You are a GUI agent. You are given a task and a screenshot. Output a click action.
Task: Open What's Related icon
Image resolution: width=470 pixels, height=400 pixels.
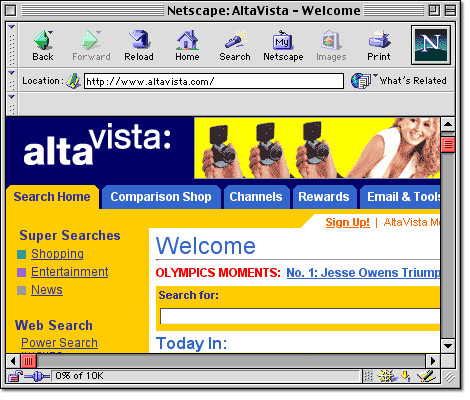point(361,81)
